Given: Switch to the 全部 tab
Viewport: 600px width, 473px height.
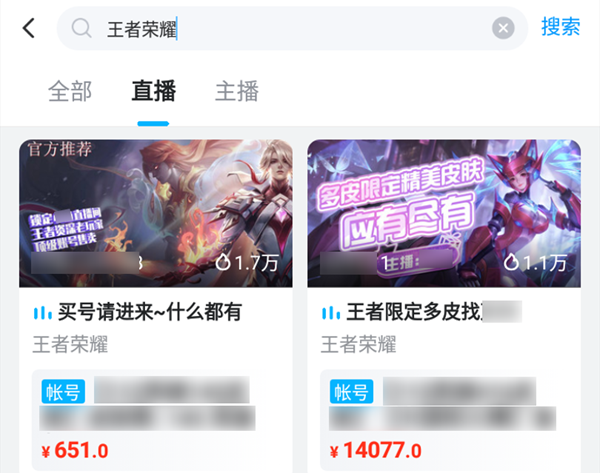Looking at the screenshot, I should point(70,91).
